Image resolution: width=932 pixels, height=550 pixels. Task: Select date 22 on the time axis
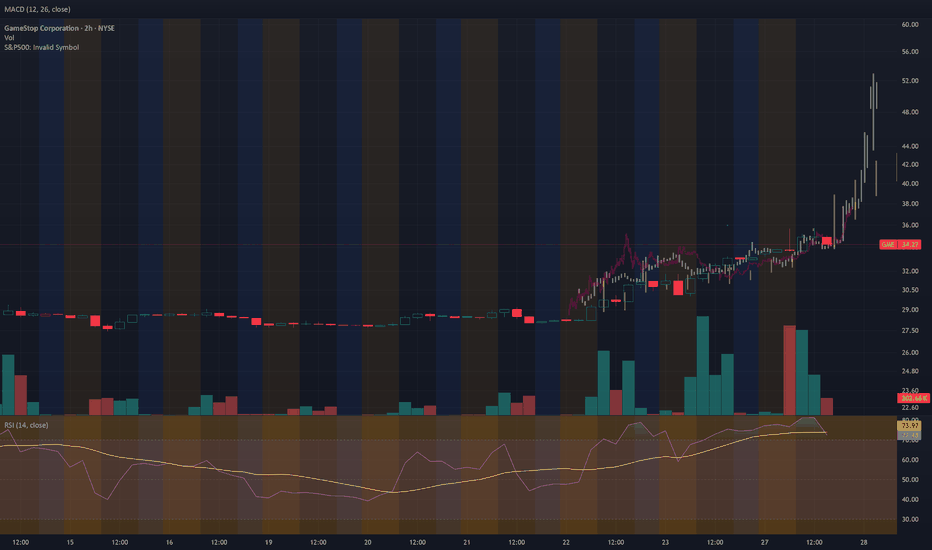(566, 542)
